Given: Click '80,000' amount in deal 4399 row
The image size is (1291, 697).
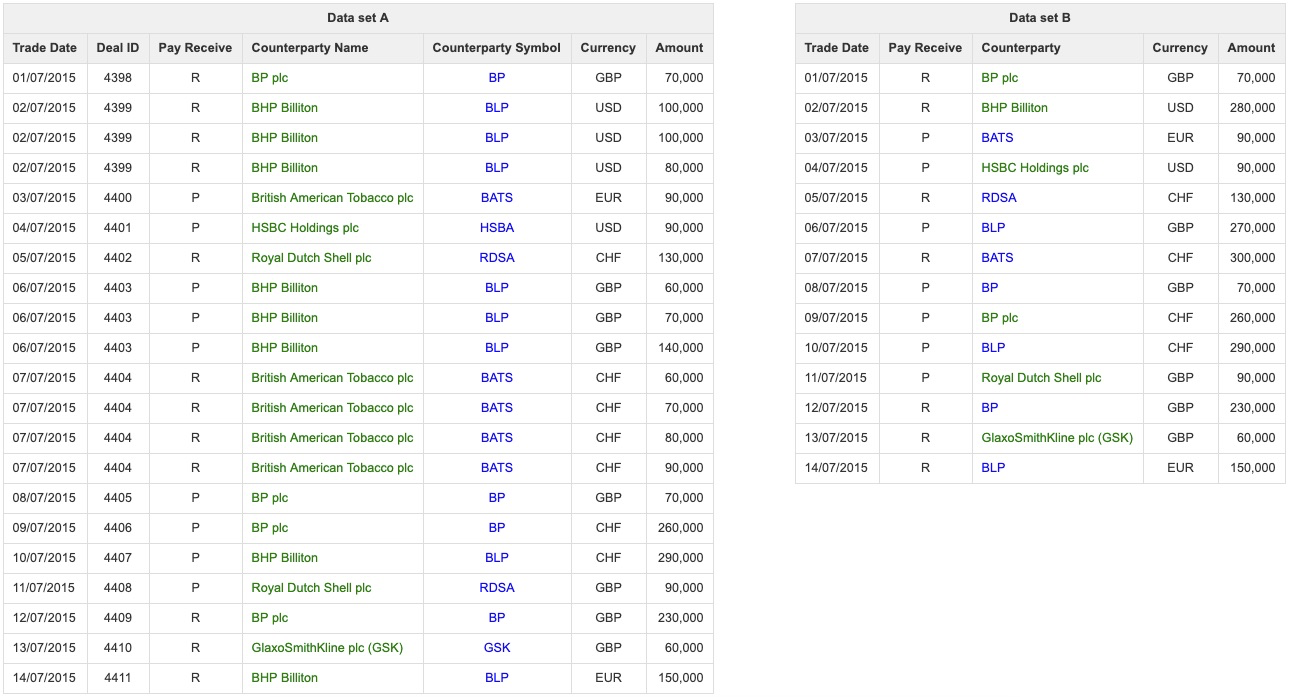Looking at the screenshot, I should pos(684,168).
